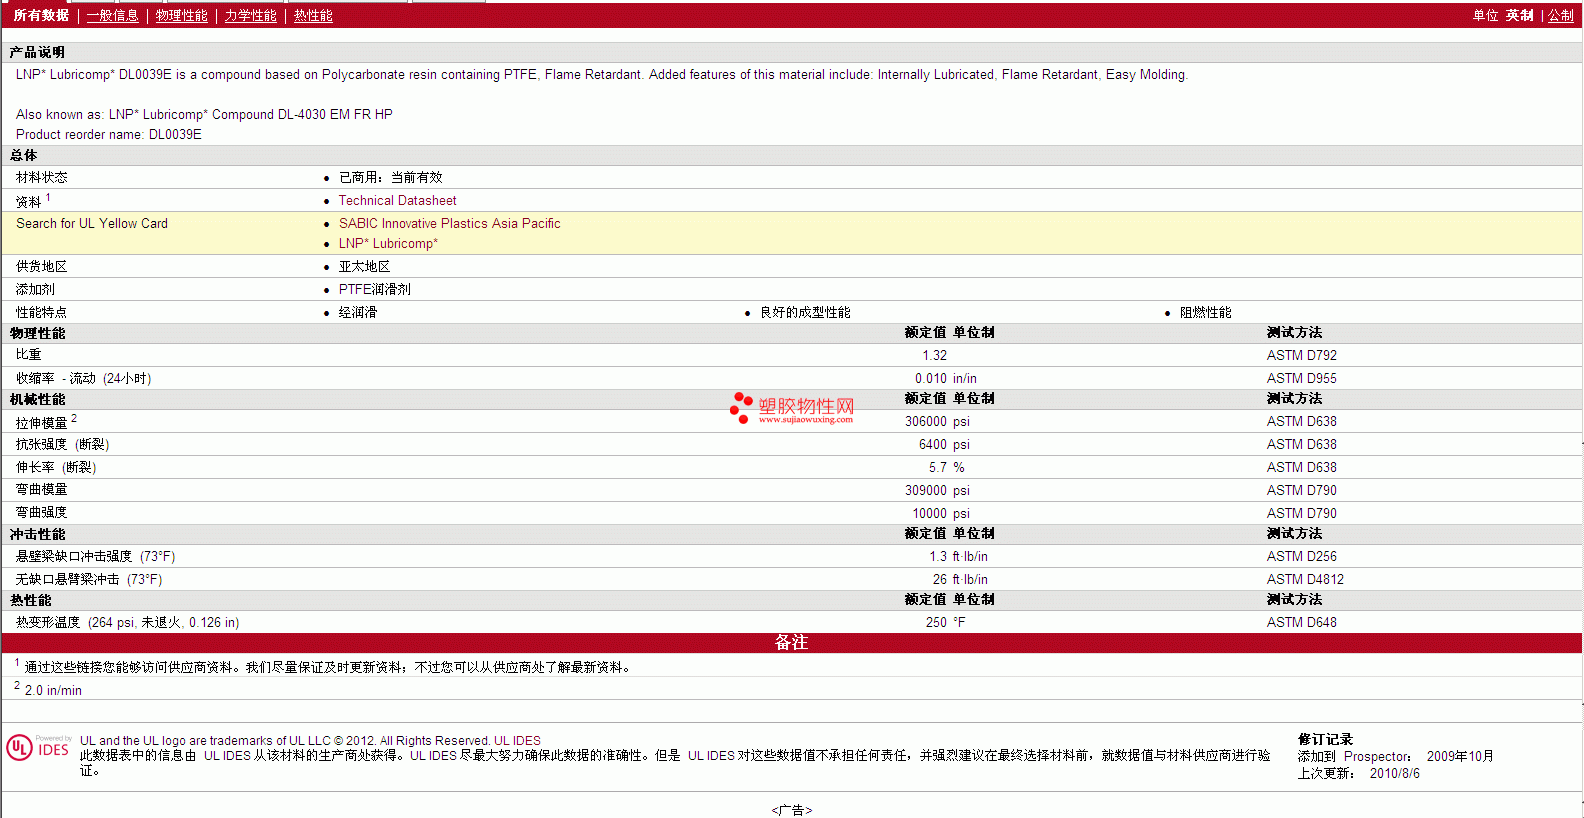Click the Product reorder name DL0039E line

pyautogui.click(x=108, y=134)
